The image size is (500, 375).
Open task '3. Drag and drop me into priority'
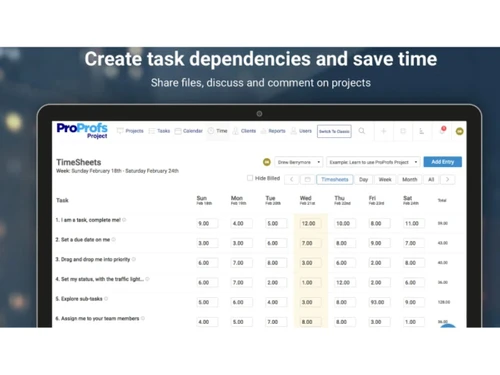coord(93,259)
